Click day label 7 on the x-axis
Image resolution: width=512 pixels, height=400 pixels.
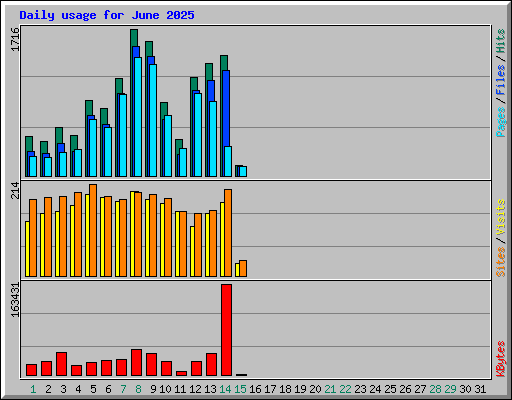coord(123,389)
